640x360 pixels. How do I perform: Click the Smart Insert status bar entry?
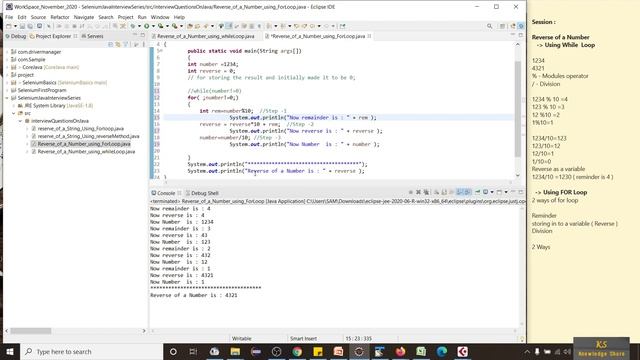(x=303, y=338)
